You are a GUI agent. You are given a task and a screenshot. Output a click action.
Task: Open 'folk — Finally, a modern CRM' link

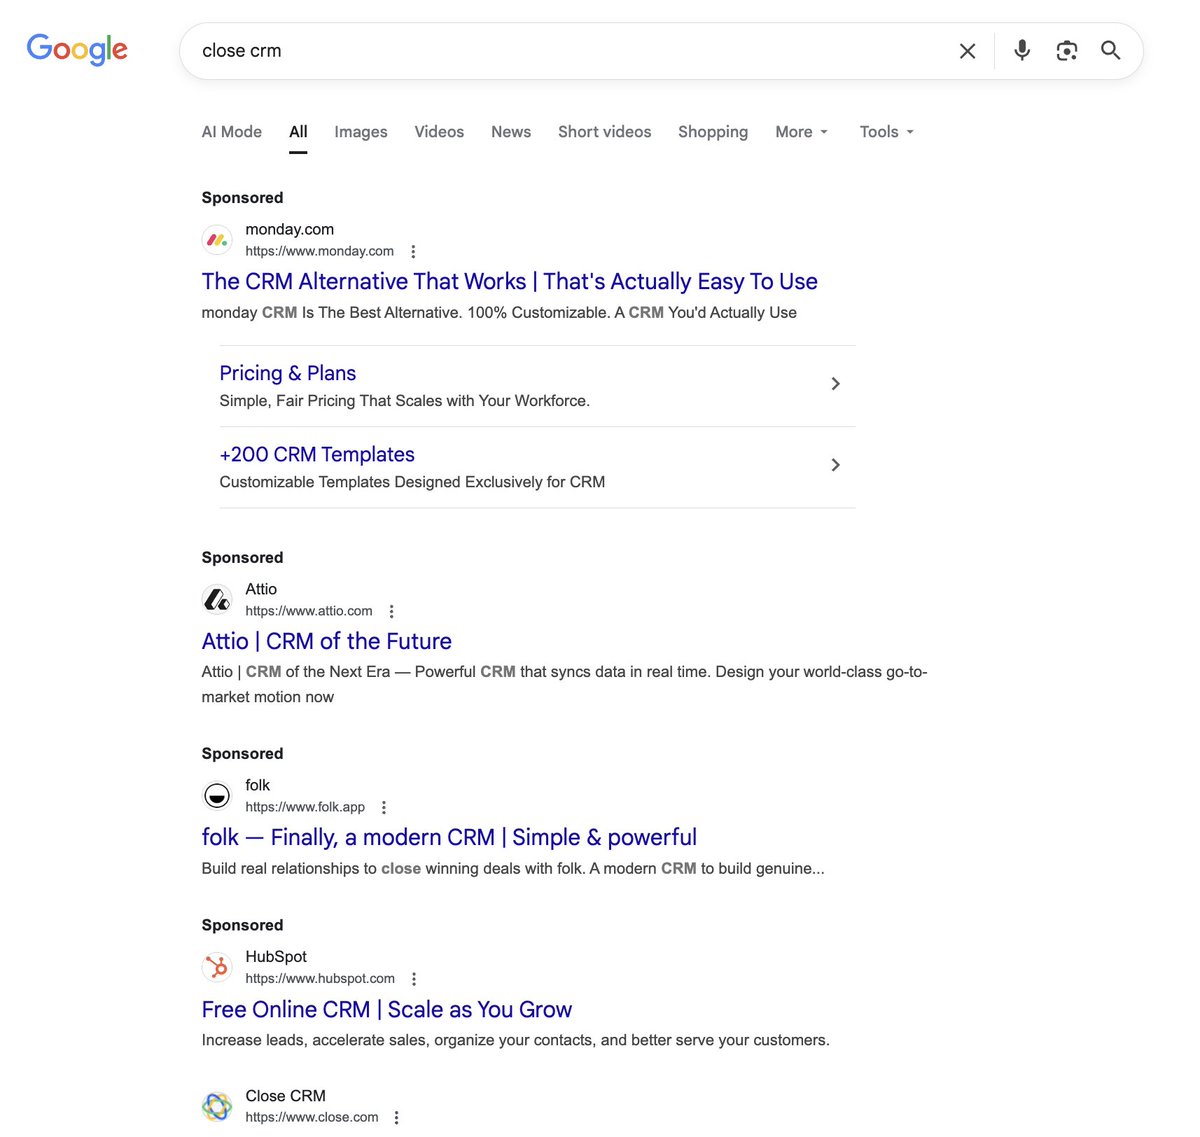click(x=449, y=837)
